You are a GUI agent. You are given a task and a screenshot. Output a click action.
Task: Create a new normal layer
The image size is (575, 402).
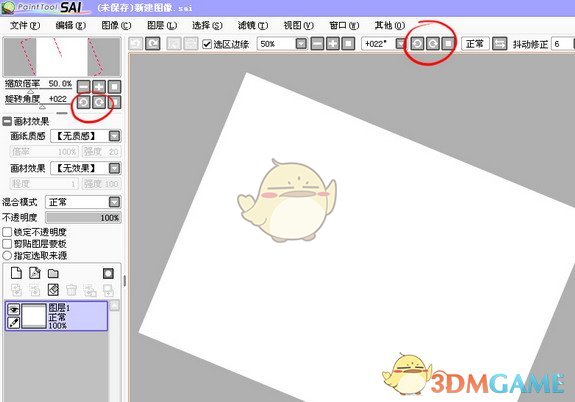tap(16, 273)
